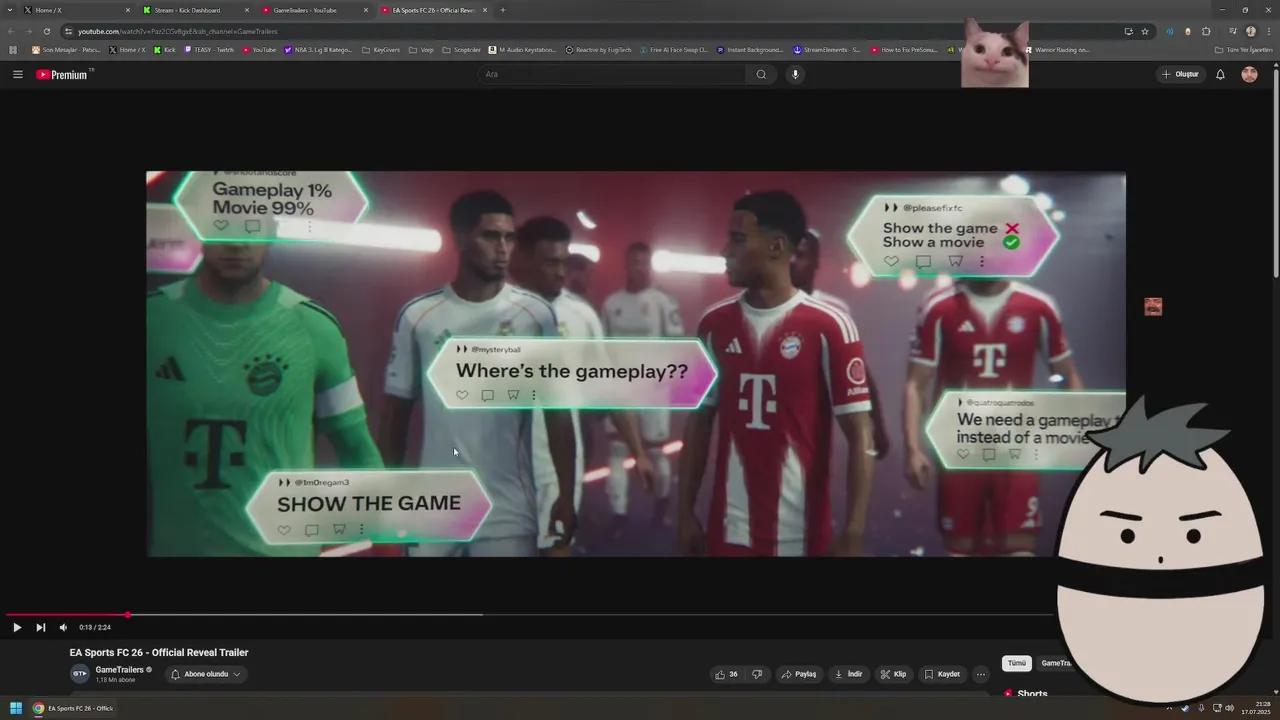Open StreamElements bookmark
Viewport: 1280px width, 720px height.
(x=826, y=49)
